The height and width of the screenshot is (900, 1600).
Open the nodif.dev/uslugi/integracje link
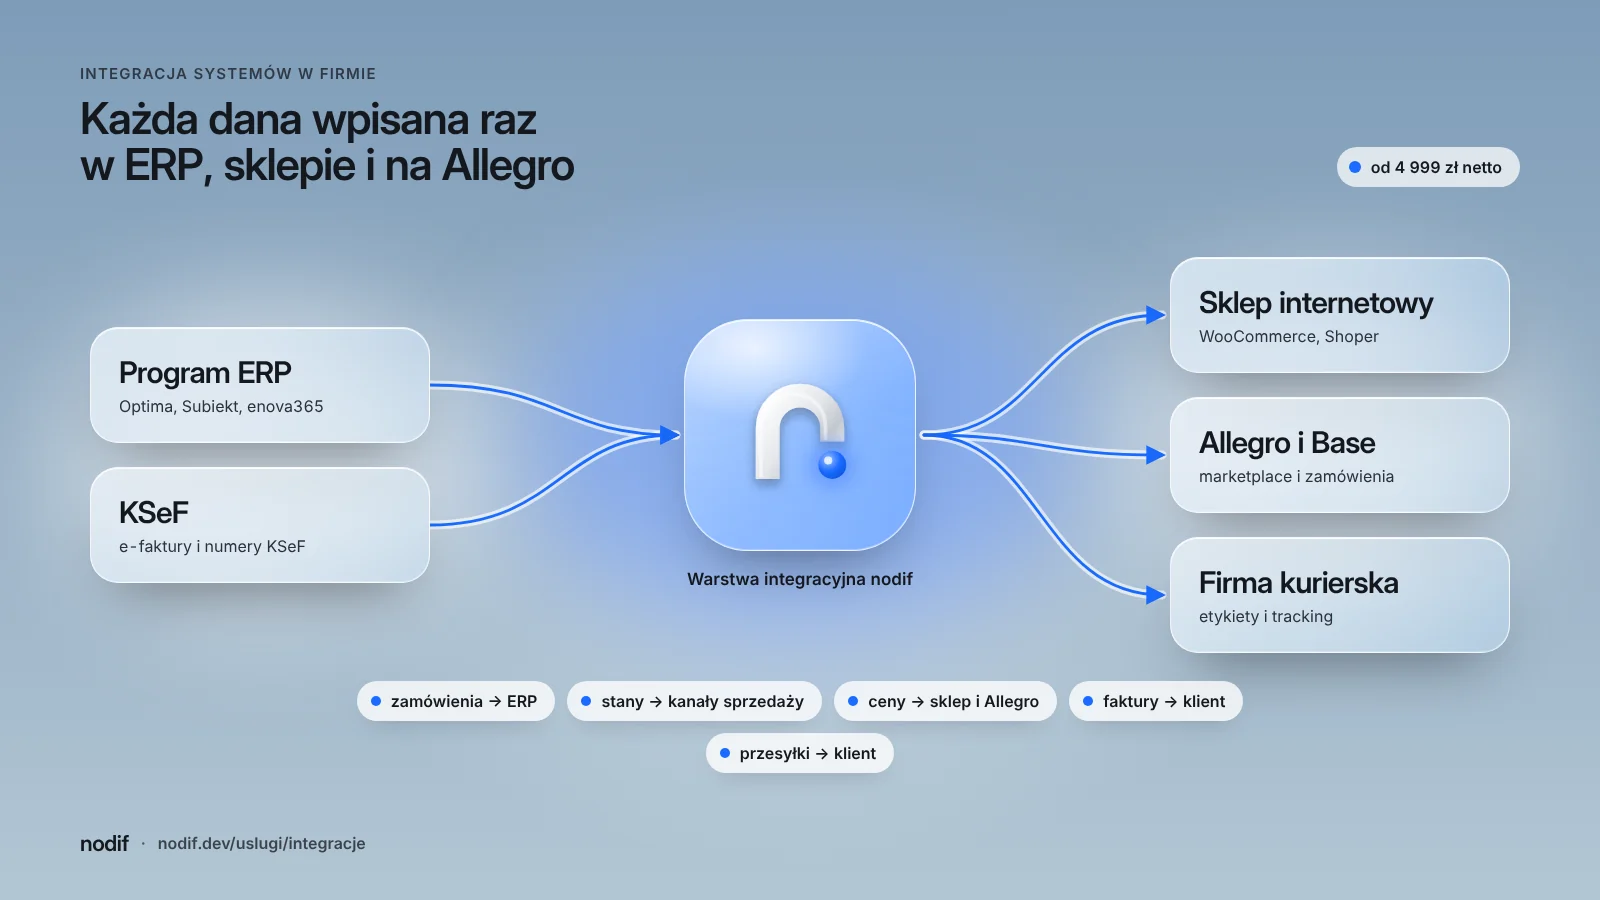coord(261,843)
